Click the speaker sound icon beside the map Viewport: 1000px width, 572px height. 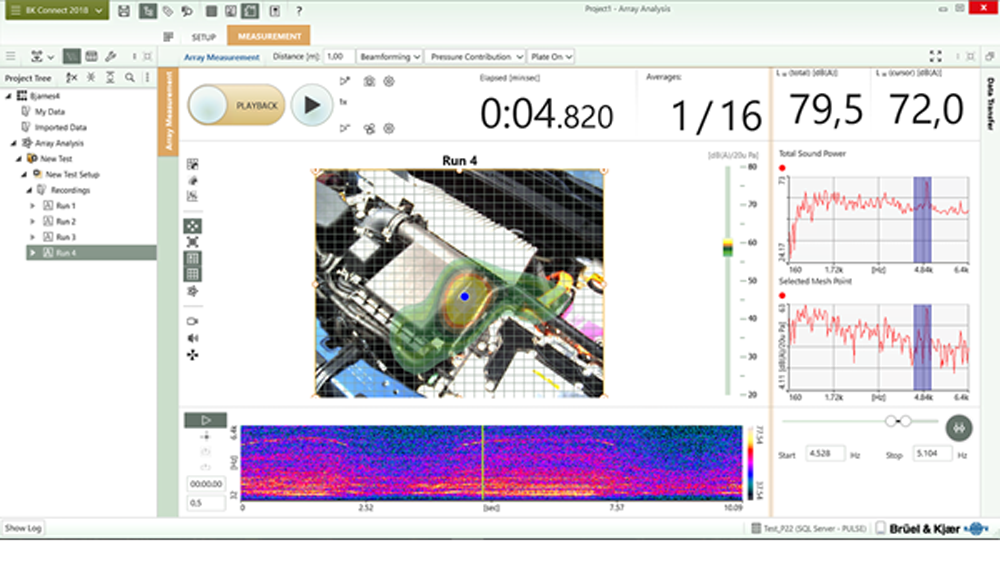[192, 338]
